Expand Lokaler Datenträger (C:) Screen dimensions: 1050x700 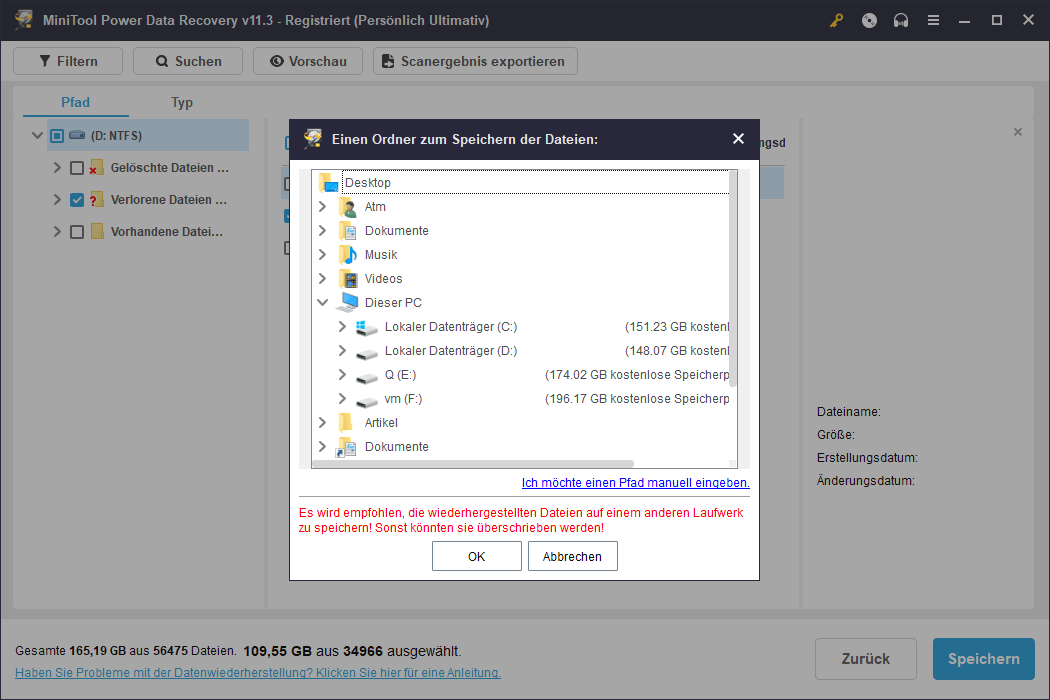344,326
